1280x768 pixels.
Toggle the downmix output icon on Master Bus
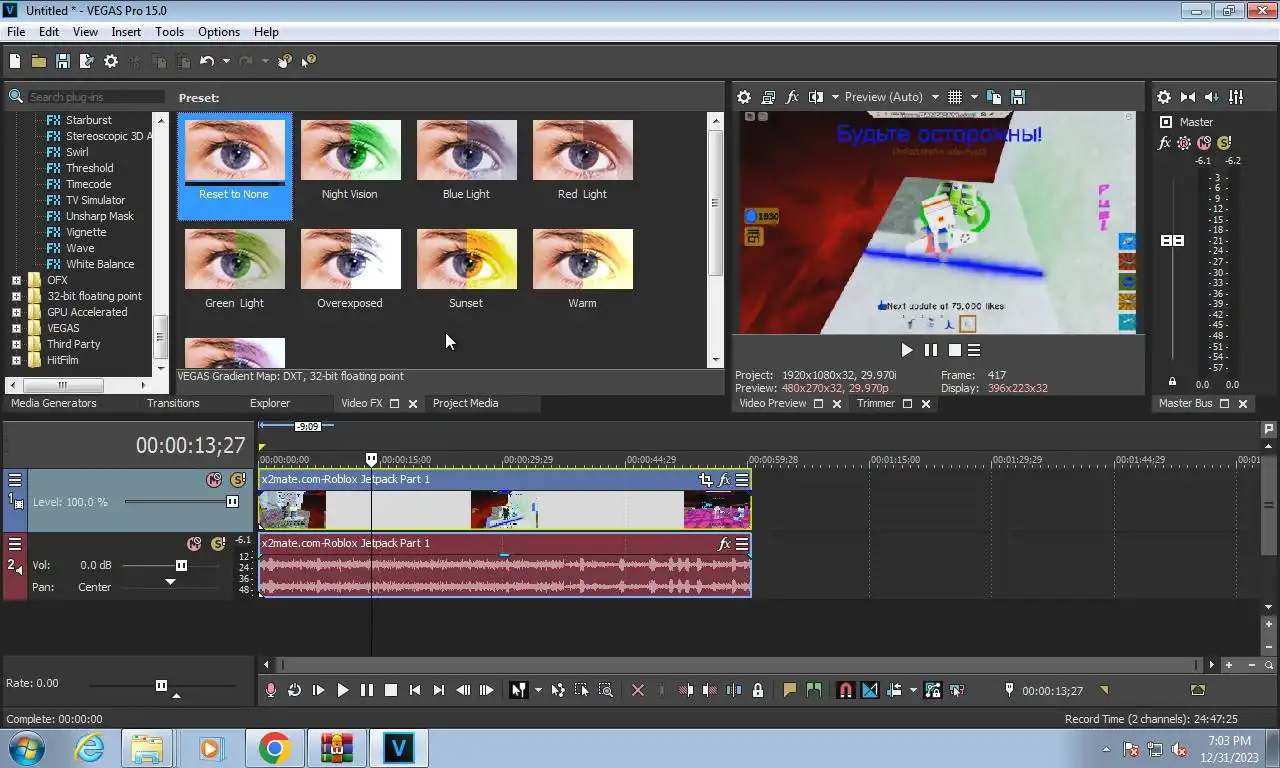tap(1188, 97)
